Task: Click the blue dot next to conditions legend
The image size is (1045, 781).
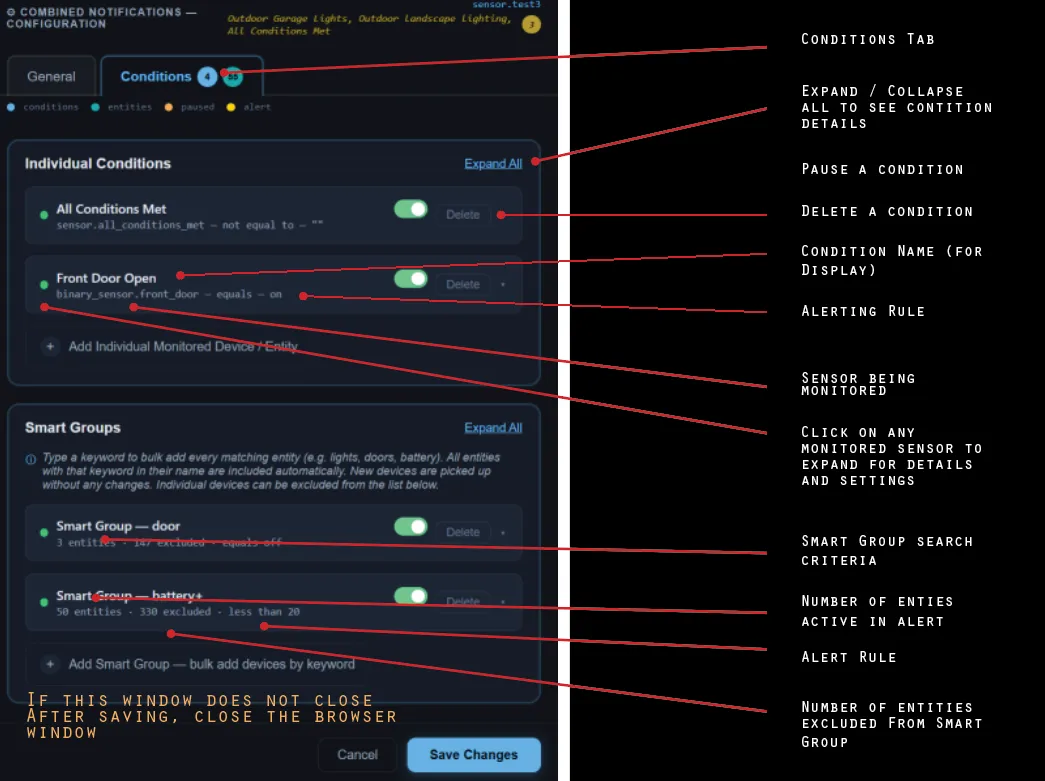Action: coord(11,107)
